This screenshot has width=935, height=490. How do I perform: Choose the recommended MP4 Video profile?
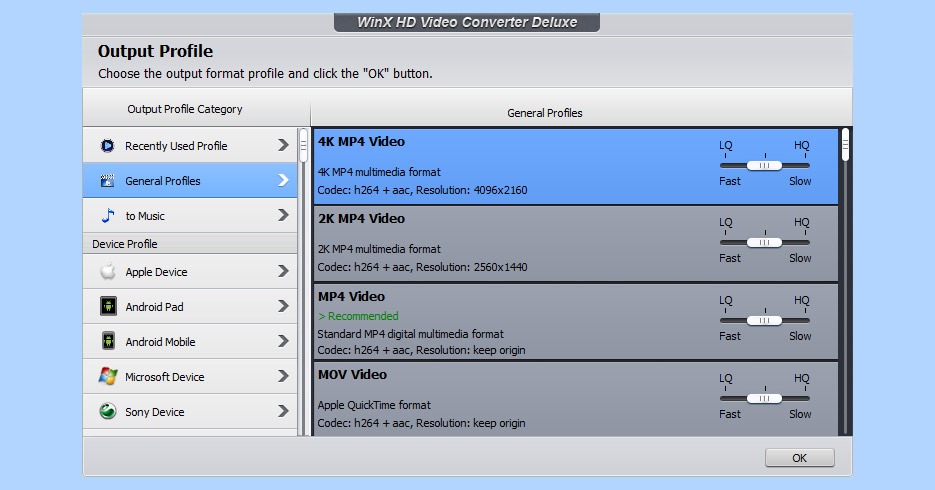pos(575,322)
